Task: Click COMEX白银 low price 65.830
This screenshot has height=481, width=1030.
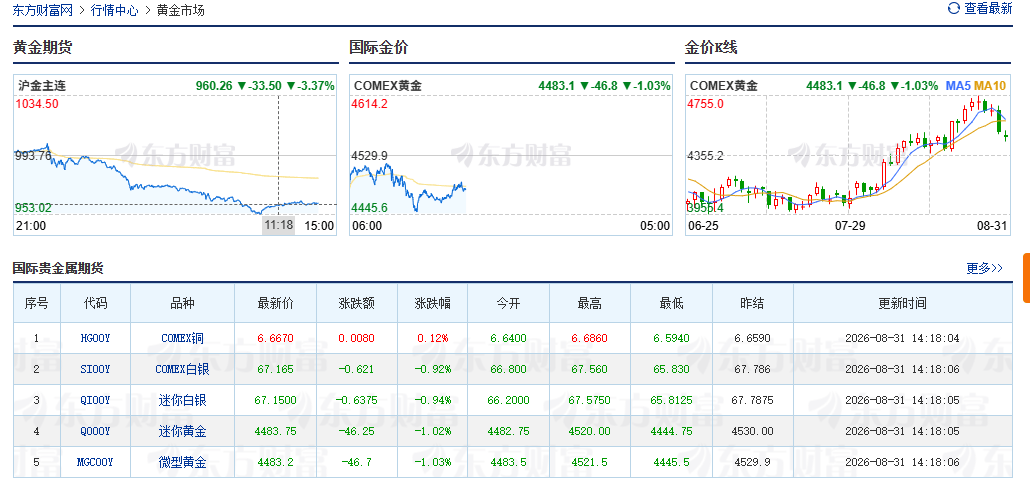Action: (x=671, y=369)
